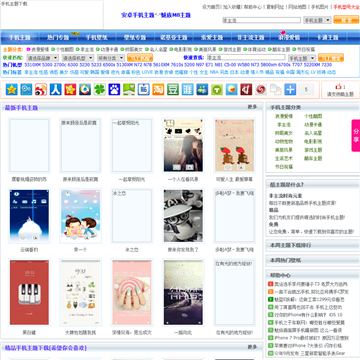Click the Sina Weibo share icon

click(41, 89)
